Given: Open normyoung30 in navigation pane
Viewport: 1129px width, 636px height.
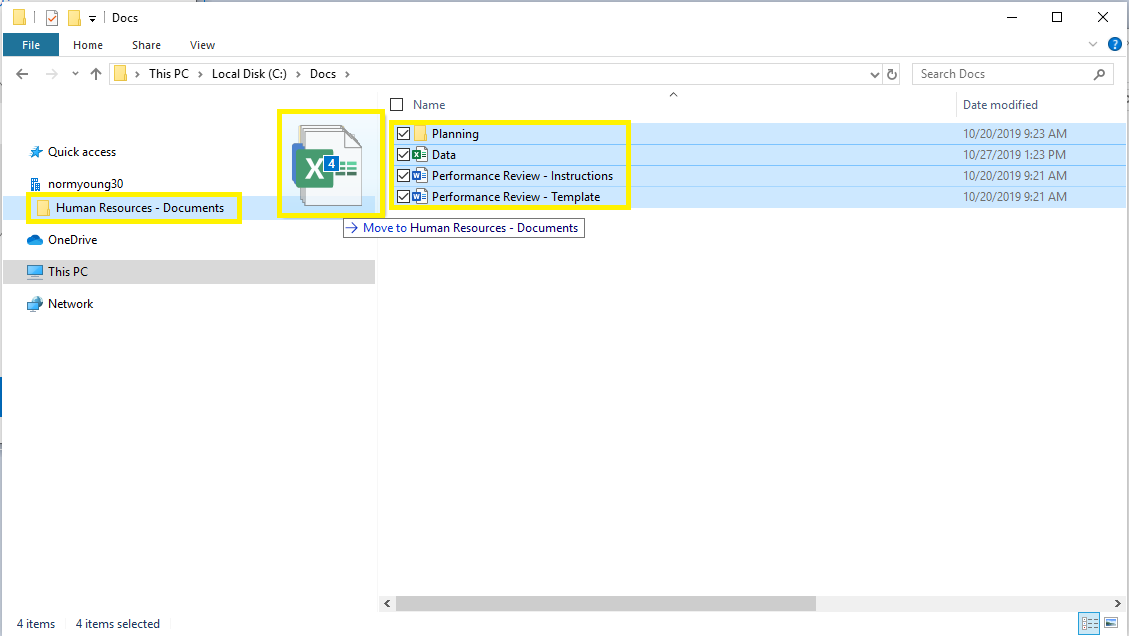Looking at the screenshot, I should pos(85,184).
